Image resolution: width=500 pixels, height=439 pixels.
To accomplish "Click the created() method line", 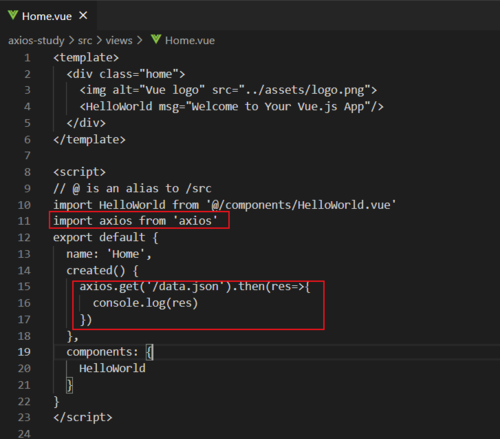I will tap(102, 270).
